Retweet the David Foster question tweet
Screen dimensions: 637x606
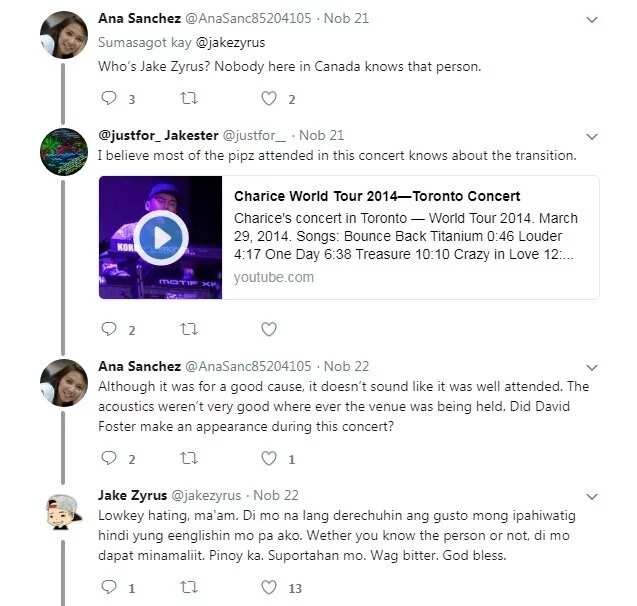[x=189, y=458]
